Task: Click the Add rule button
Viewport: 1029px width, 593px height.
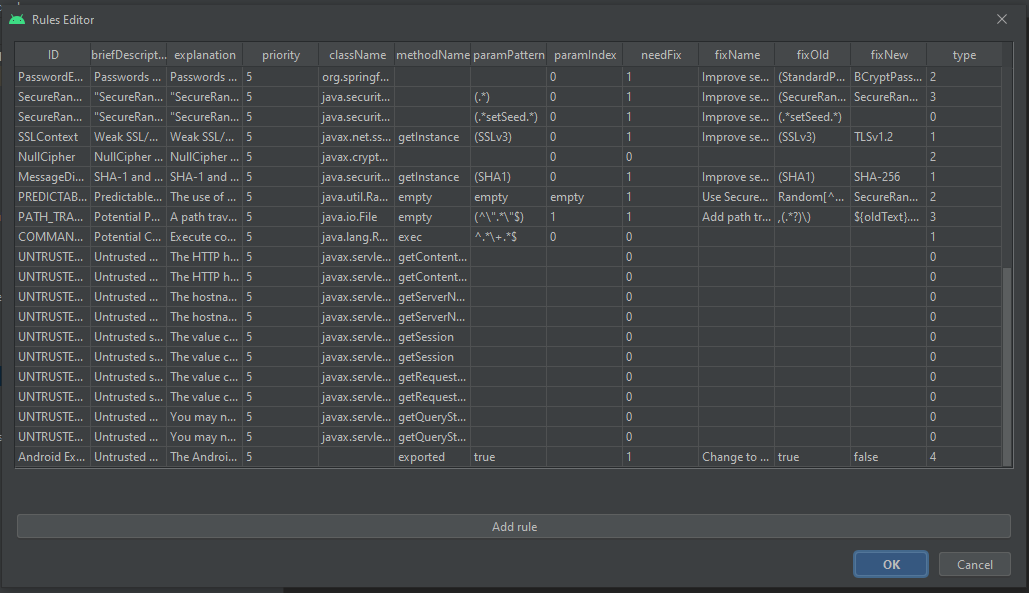Action: (x=514, y=527)
